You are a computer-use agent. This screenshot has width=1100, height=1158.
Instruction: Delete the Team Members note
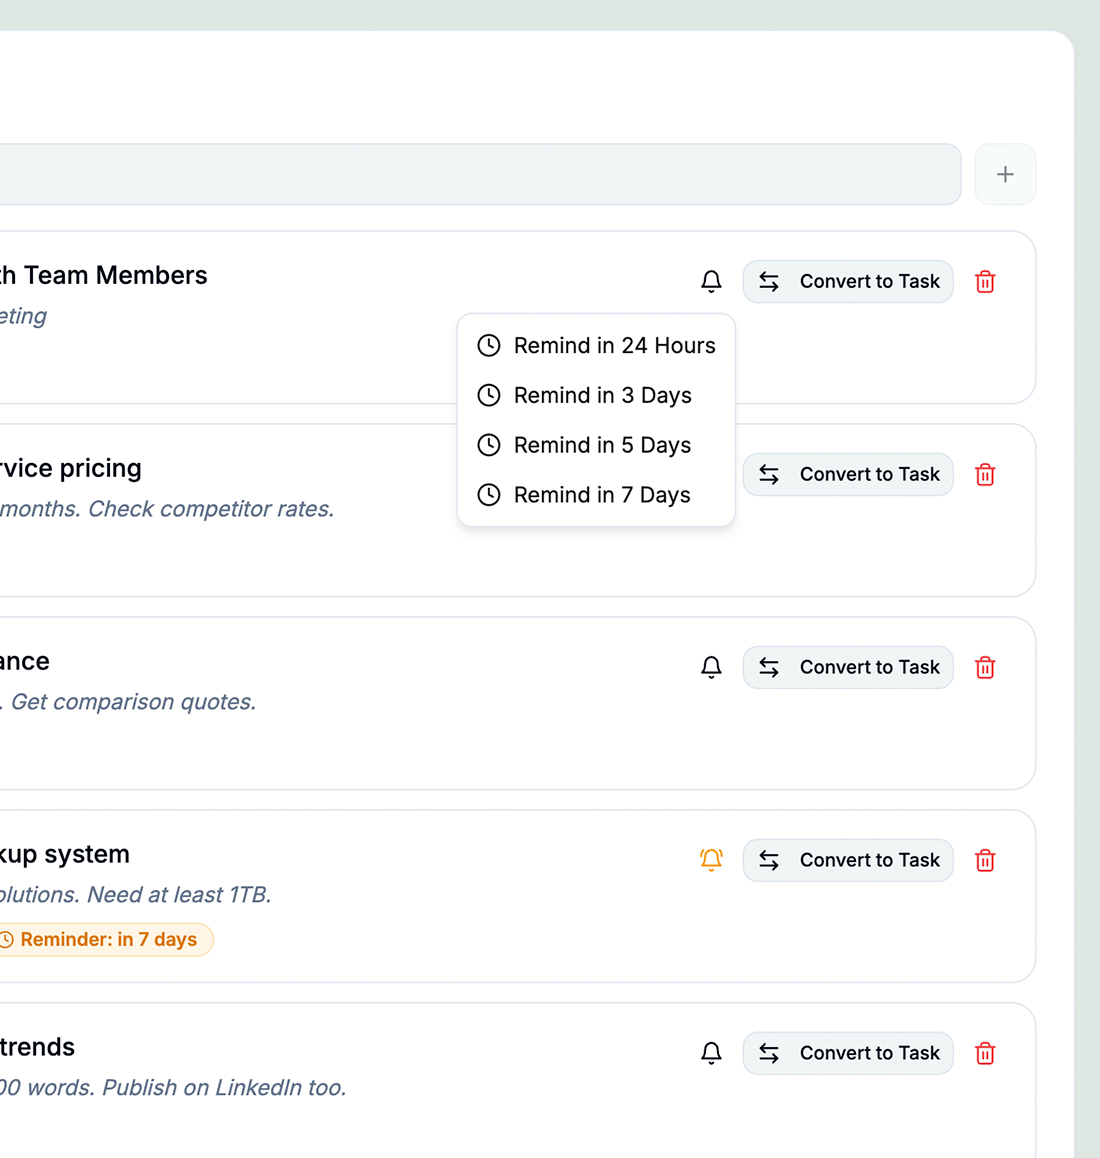(985, 281)
